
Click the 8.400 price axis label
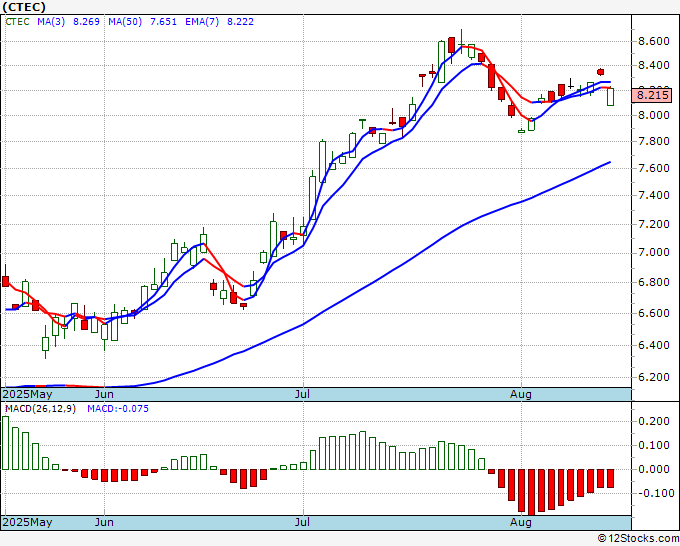click(x=654, y=65)
